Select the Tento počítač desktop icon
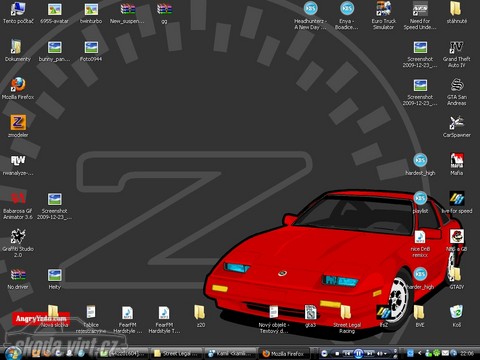The height and width of the screenshot is (360, 480). pos(18,13)
